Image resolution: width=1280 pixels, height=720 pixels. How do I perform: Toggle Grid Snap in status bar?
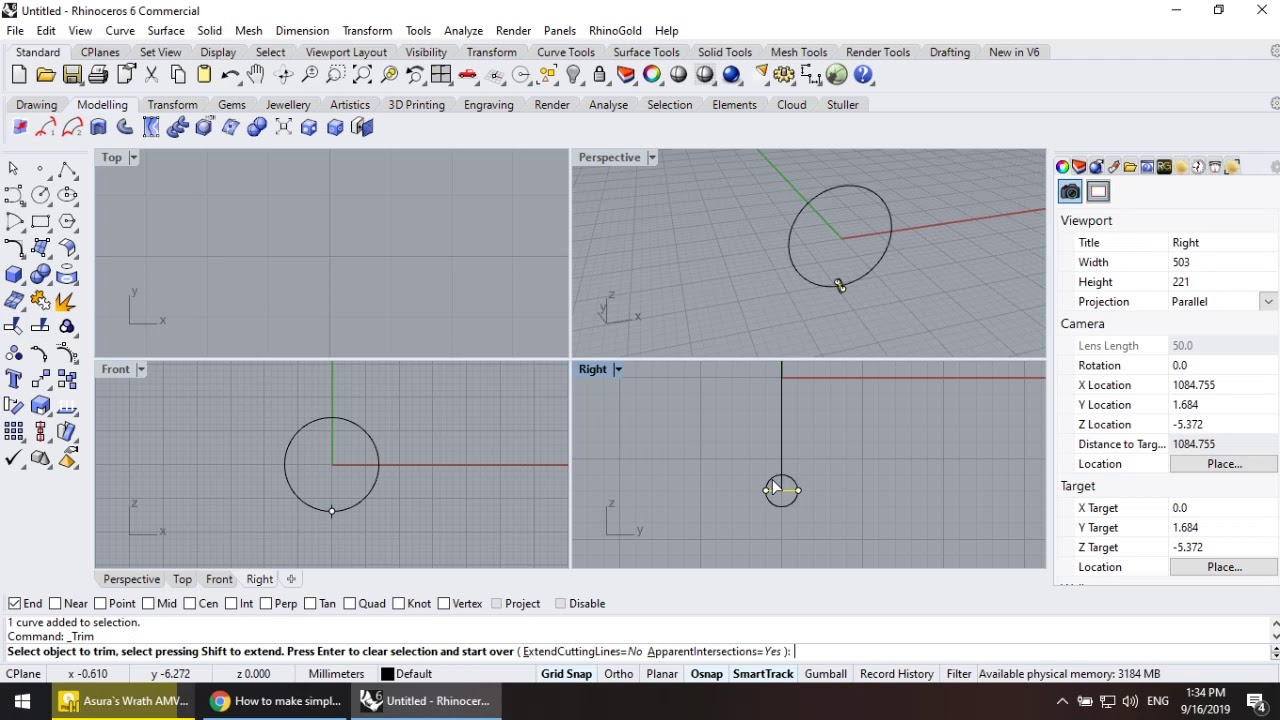(566, 674)
